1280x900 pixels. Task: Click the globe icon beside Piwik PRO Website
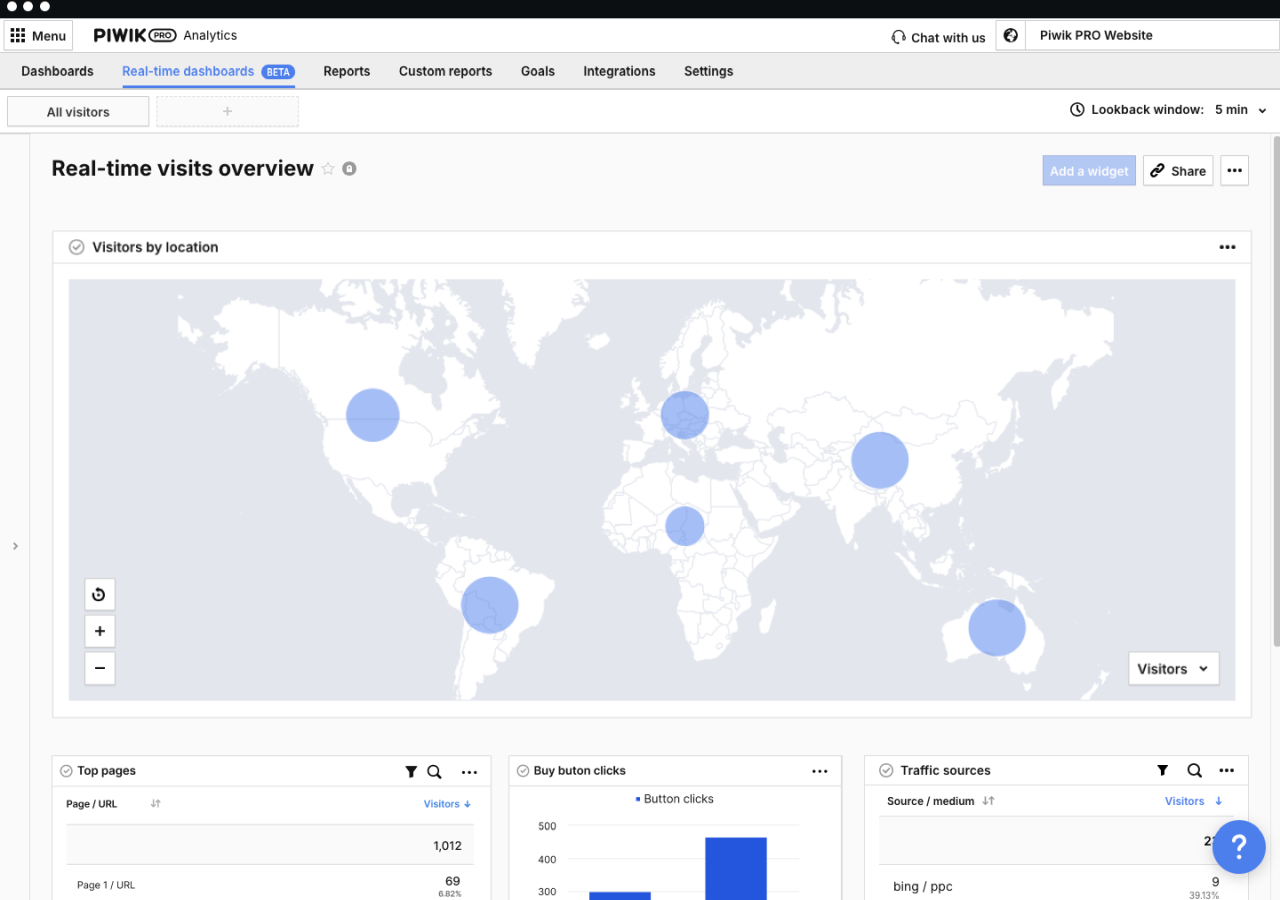[x=1011, y=35]
